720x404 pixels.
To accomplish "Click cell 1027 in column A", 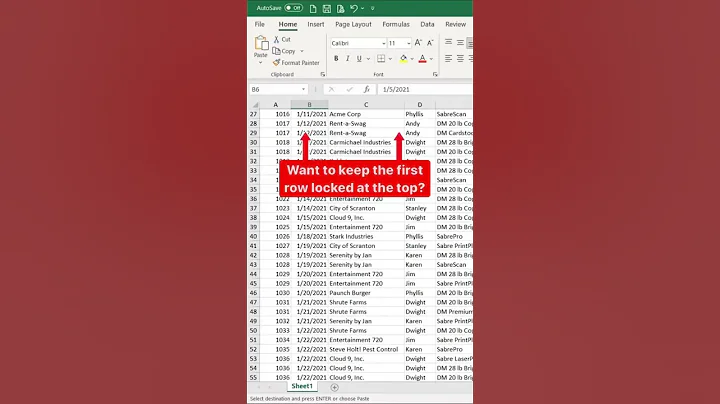I will (x=276, y=246).
